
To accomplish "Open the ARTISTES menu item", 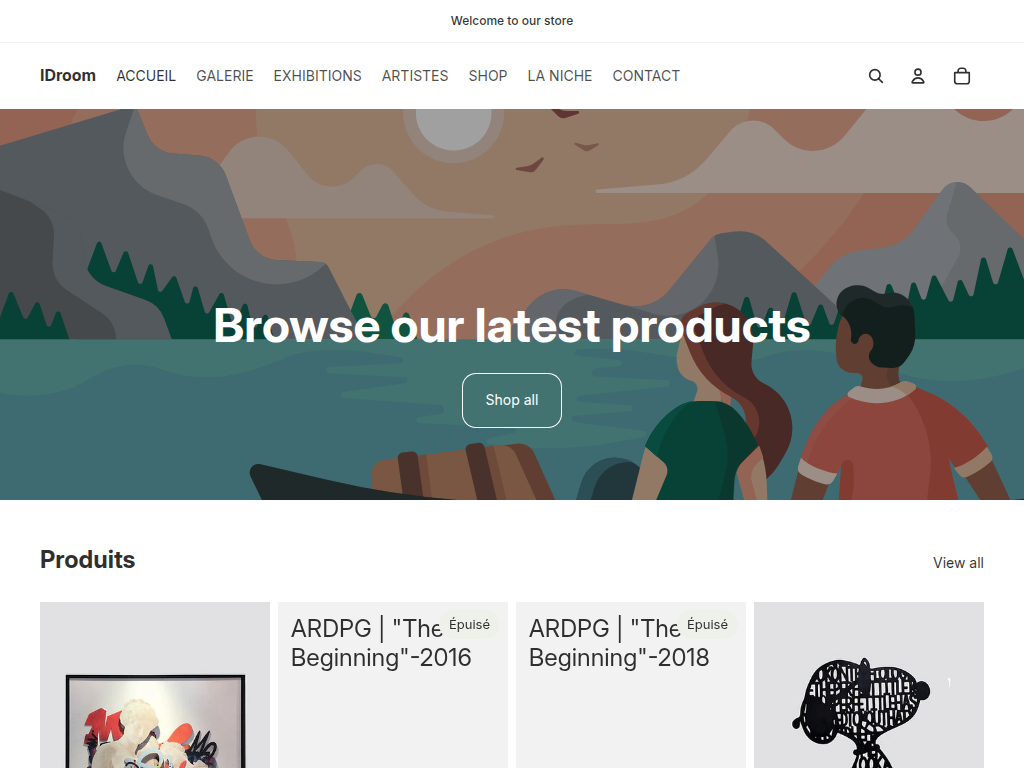I will pyautogui.click(x=415, y=76).
